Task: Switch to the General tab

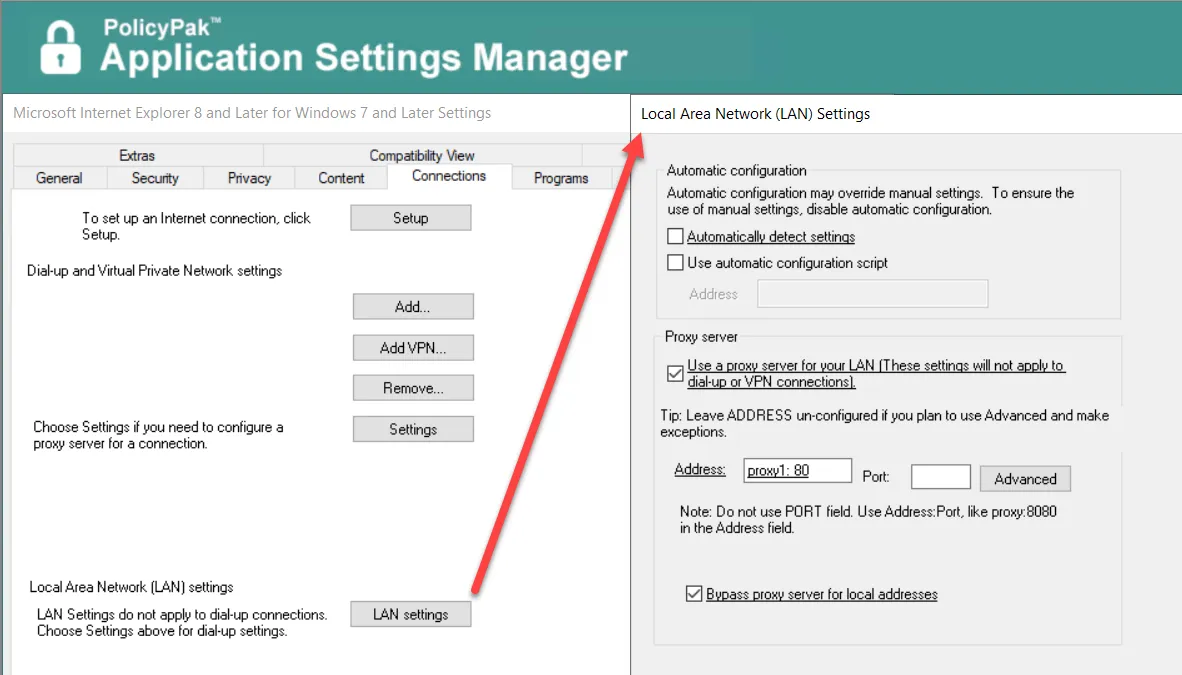Action: (60, 178)
